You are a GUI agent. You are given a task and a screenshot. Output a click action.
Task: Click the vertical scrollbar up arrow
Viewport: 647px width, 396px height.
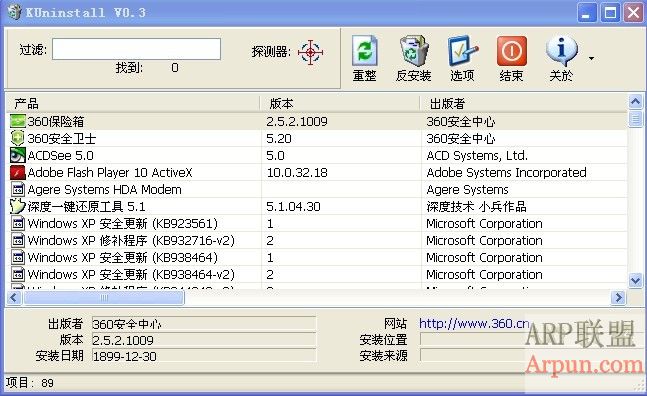[x=635, y=101]
